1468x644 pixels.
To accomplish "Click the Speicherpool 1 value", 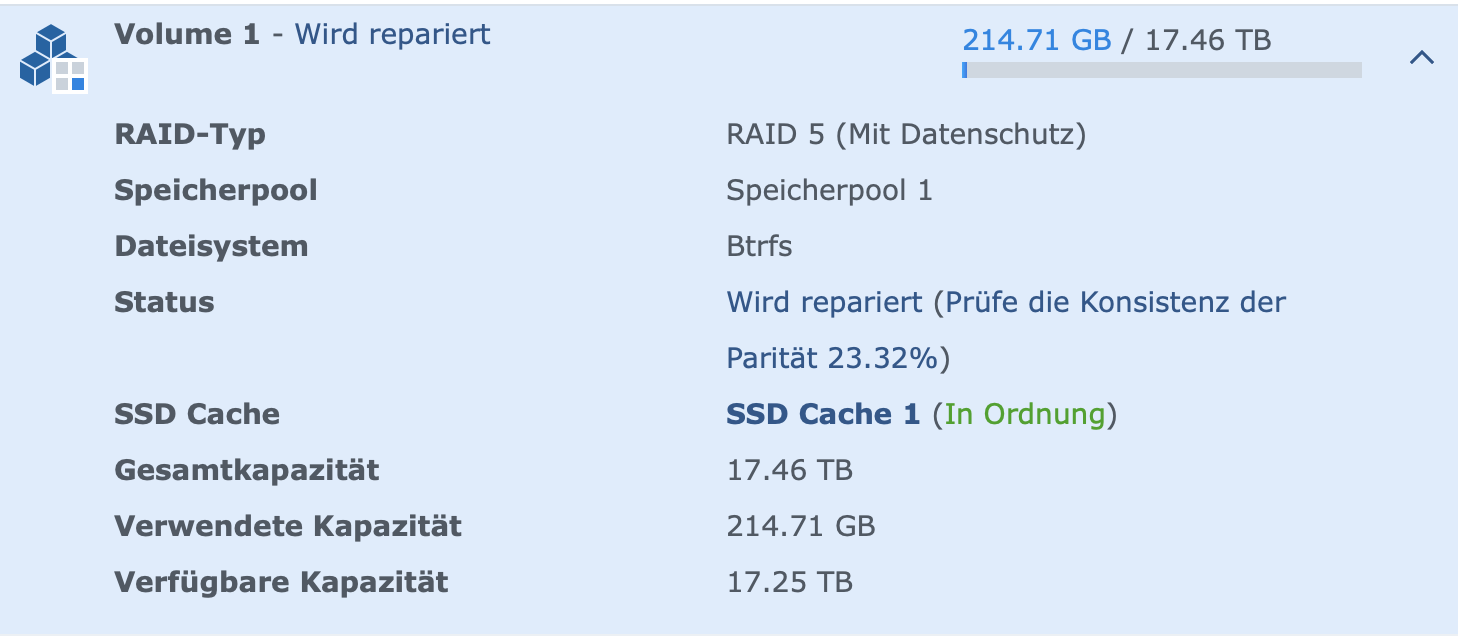I will (829, 190).
